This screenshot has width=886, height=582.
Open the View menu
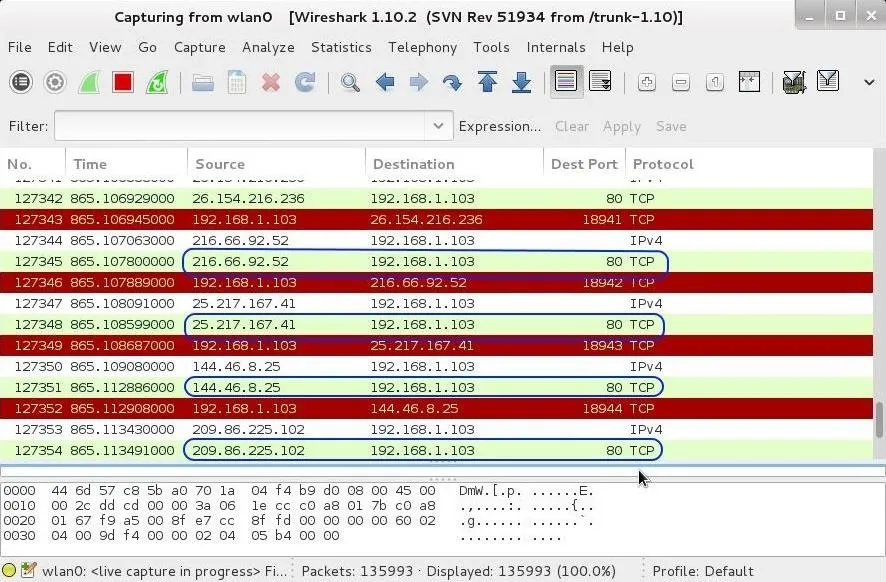(105, 47)
